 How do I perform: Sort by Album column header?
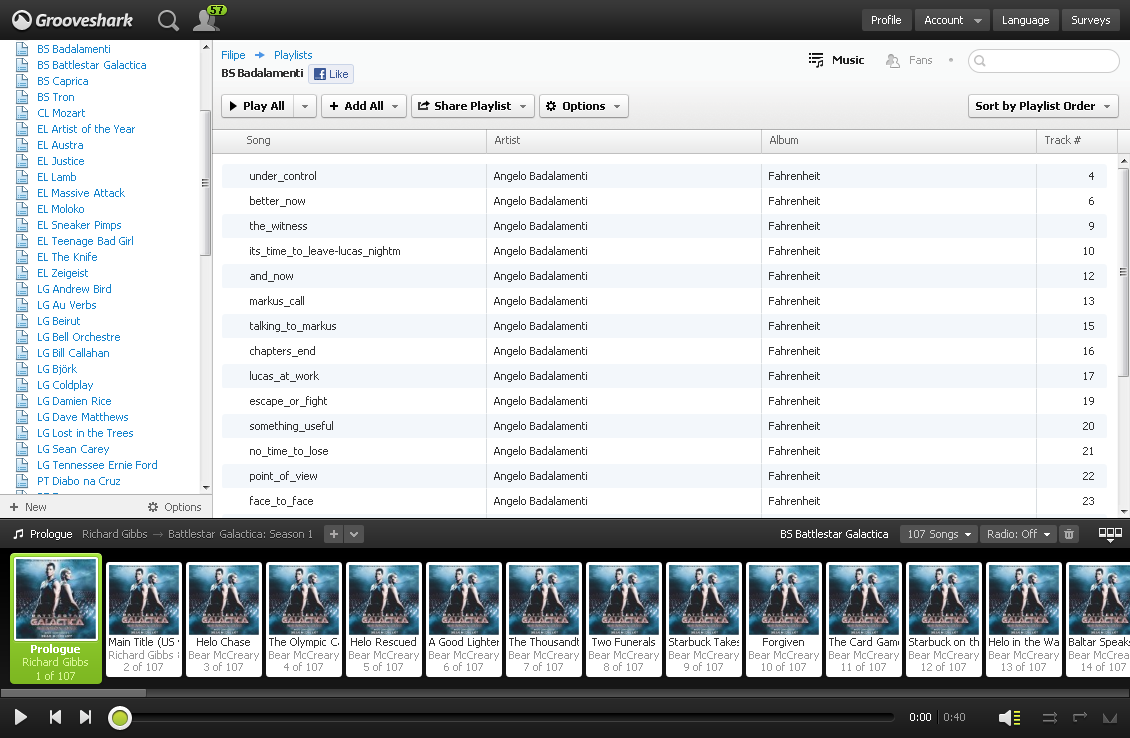tap(899, 141)
